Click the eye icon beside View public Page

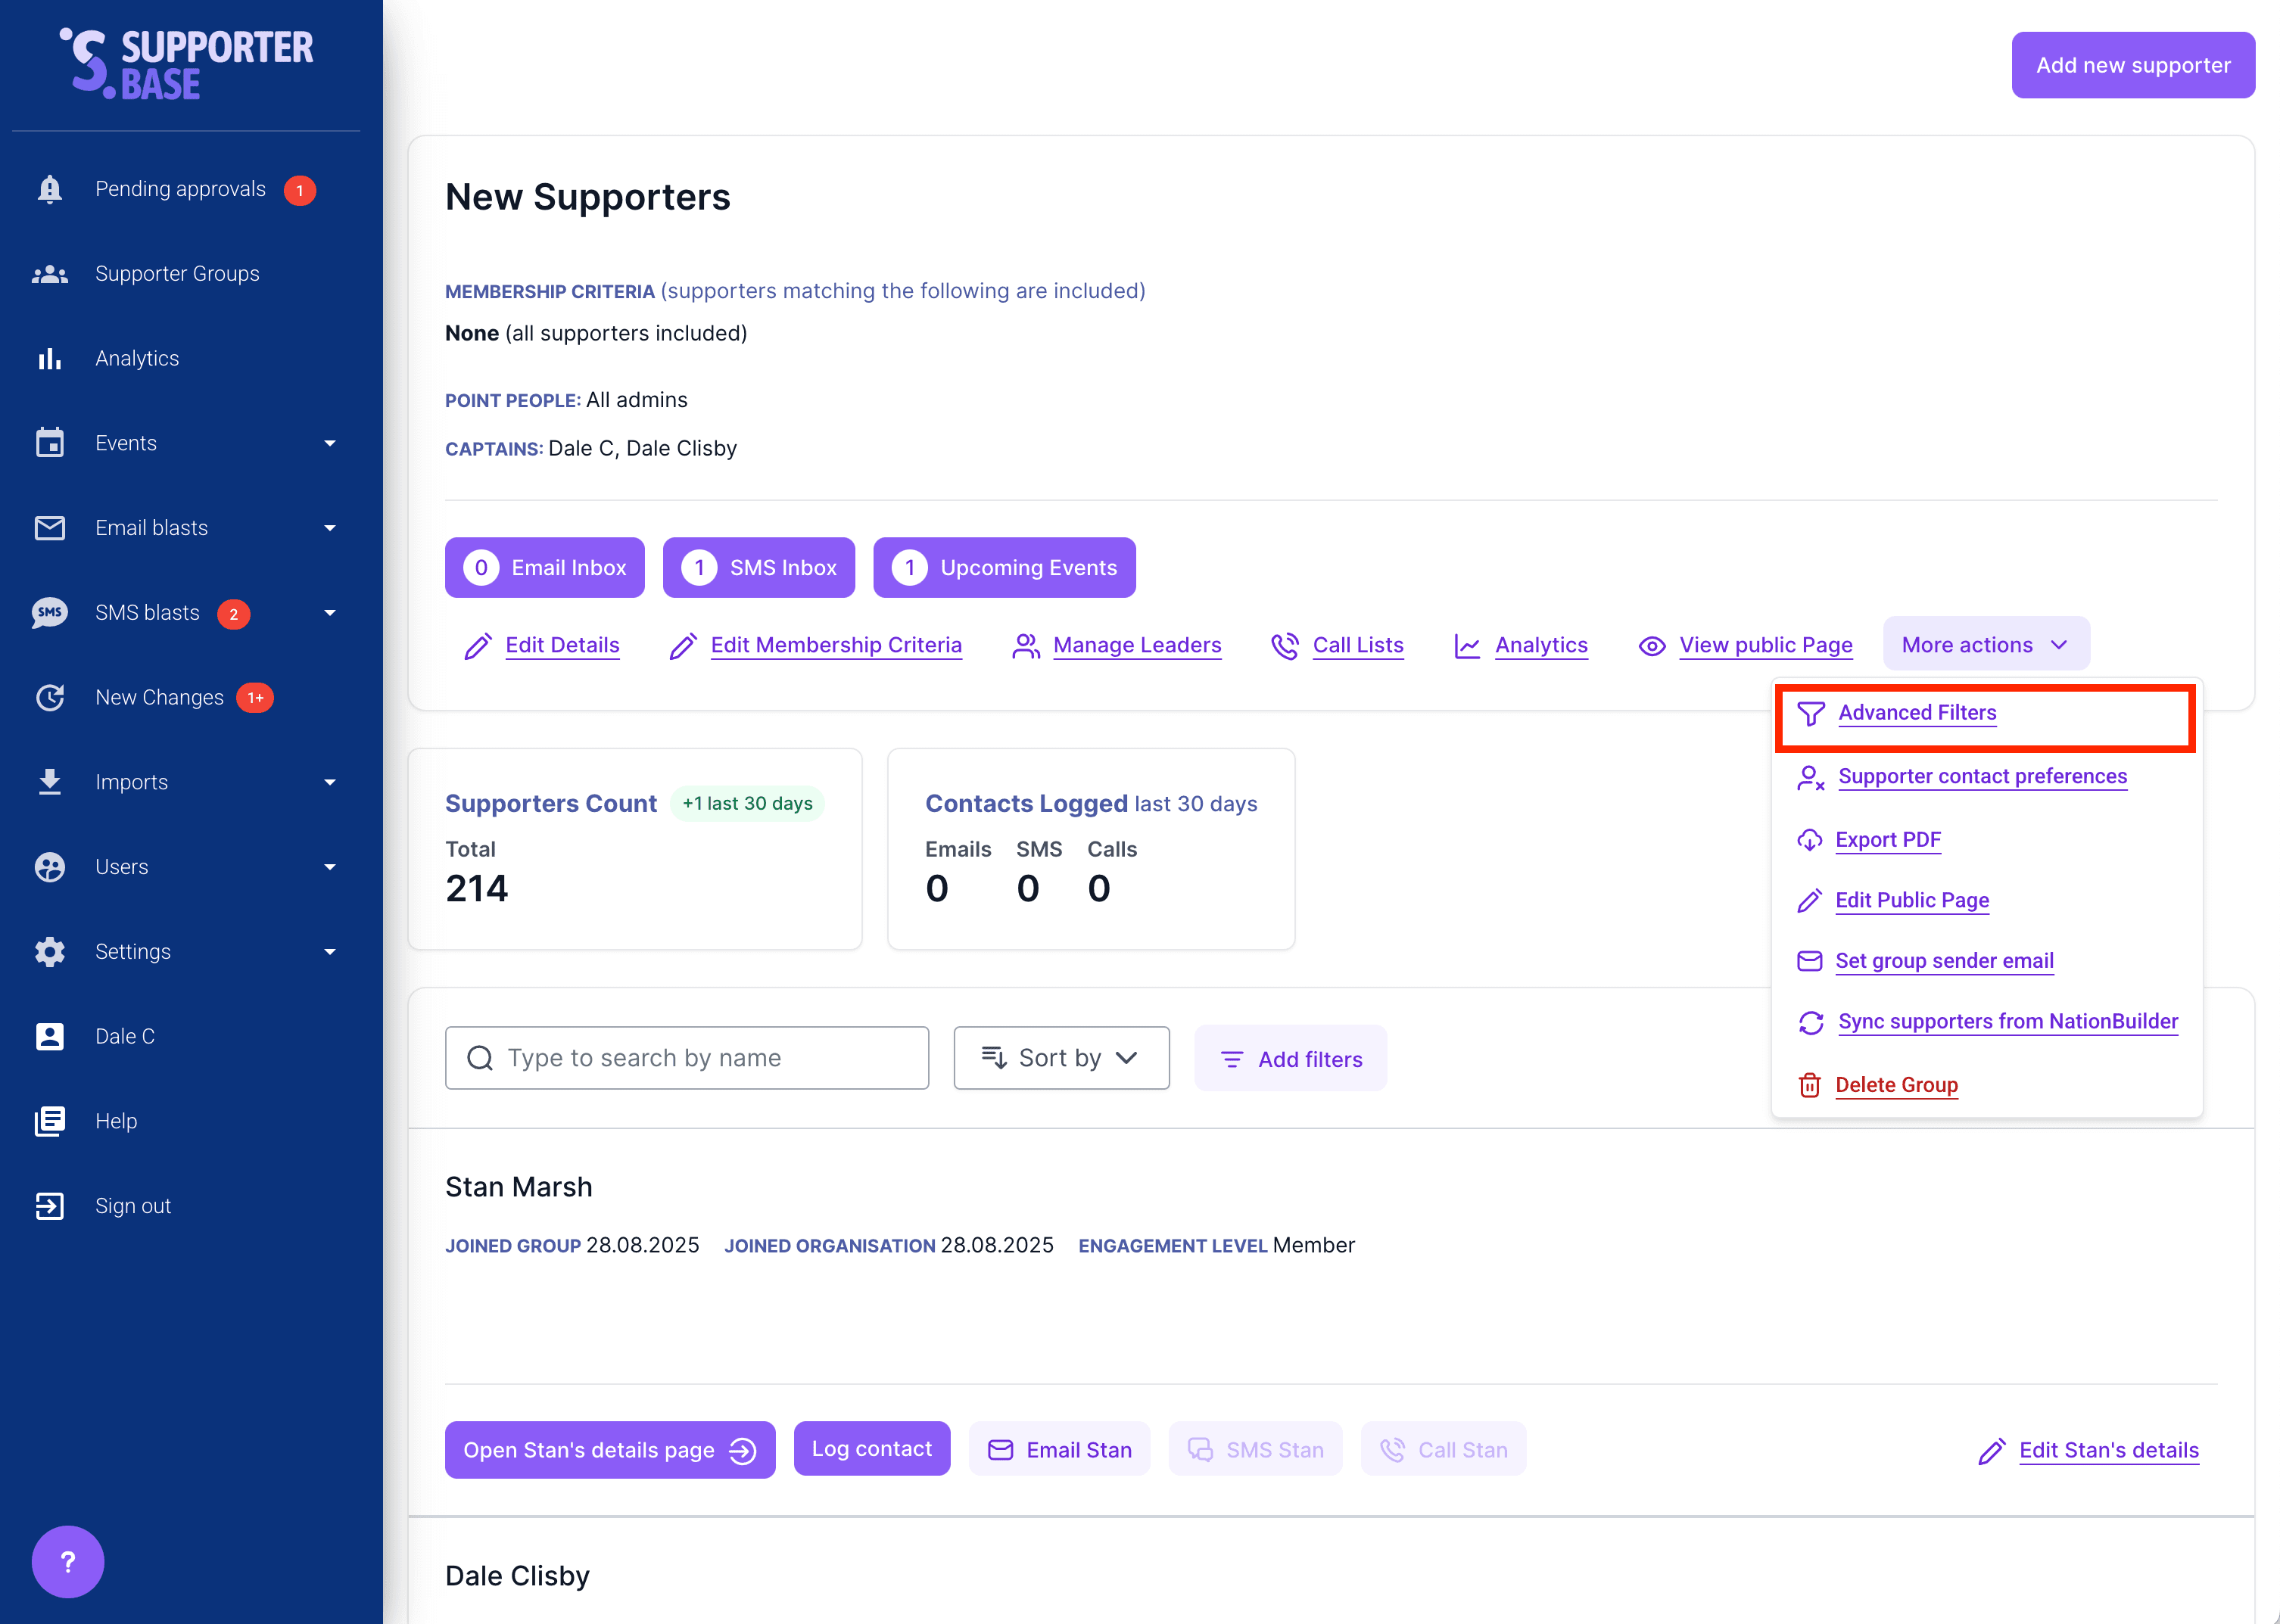pos(1651,646)
